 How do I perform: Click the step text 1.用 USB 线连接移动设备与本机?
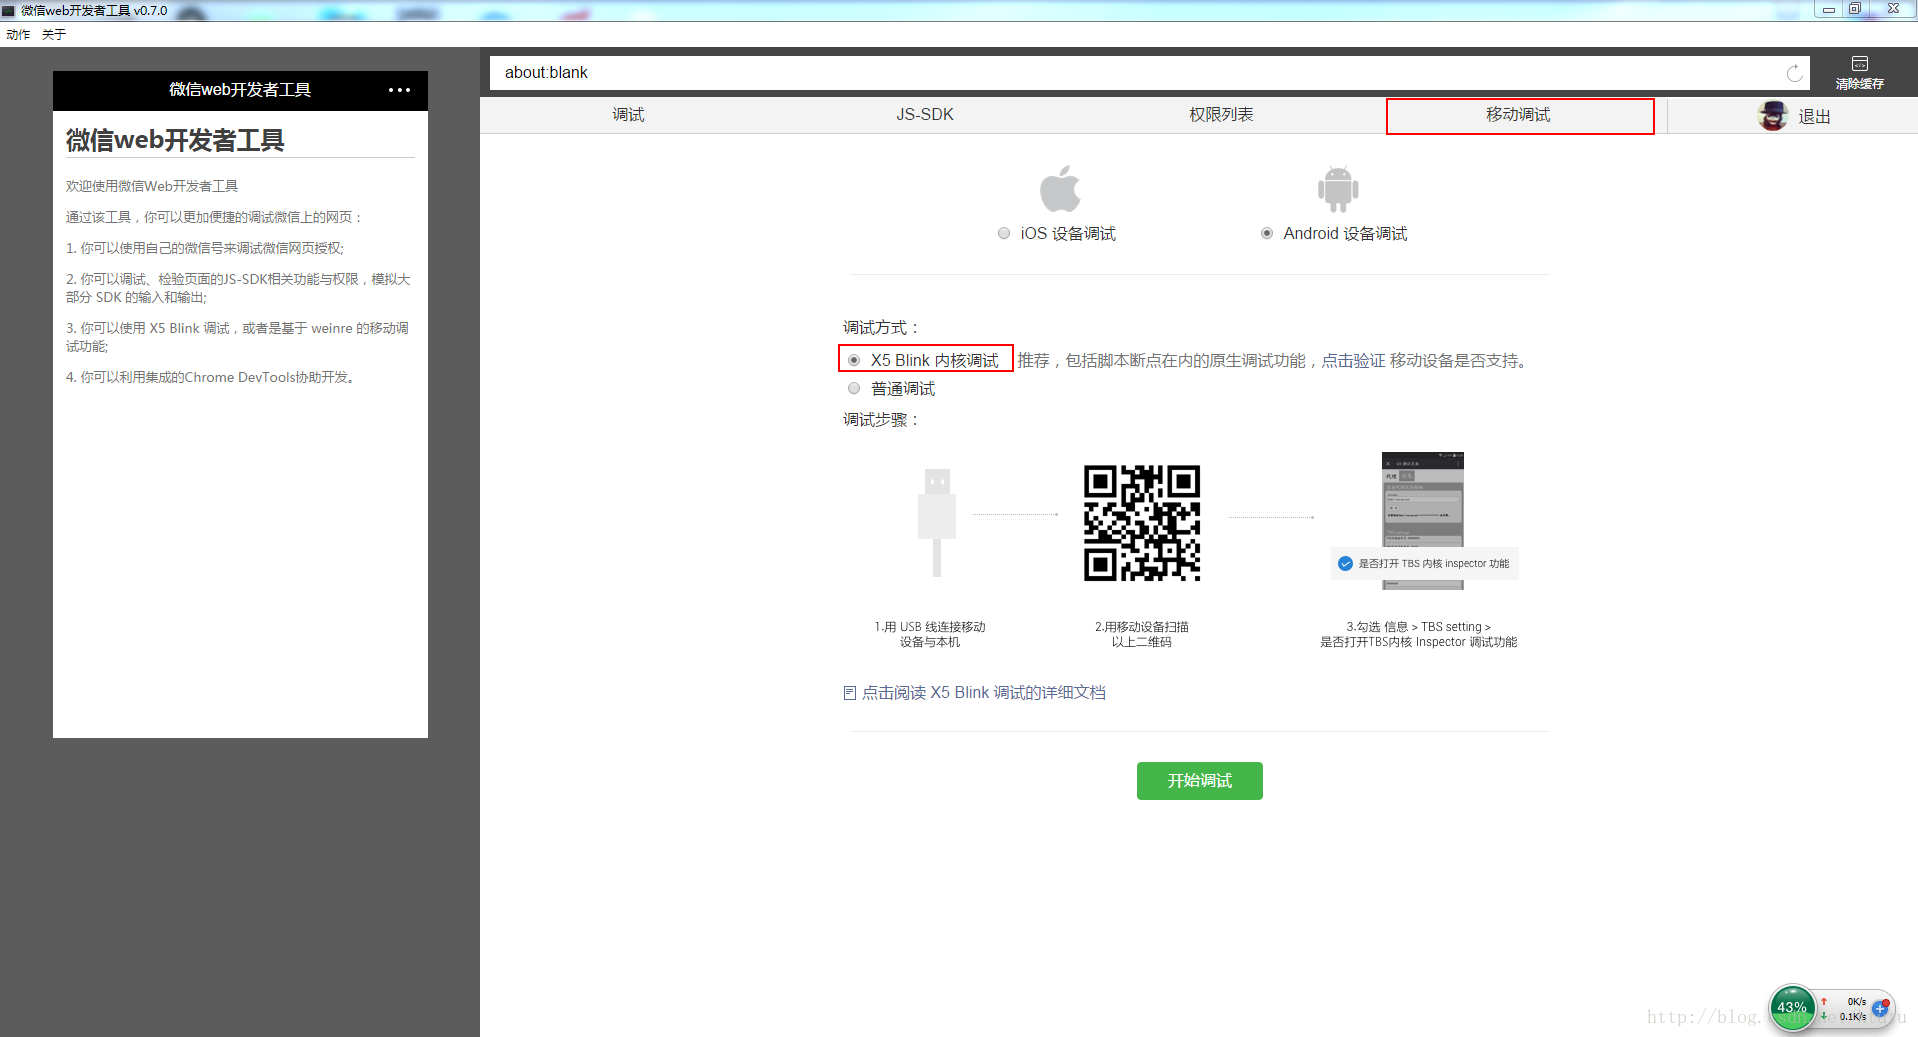(930, 634)
